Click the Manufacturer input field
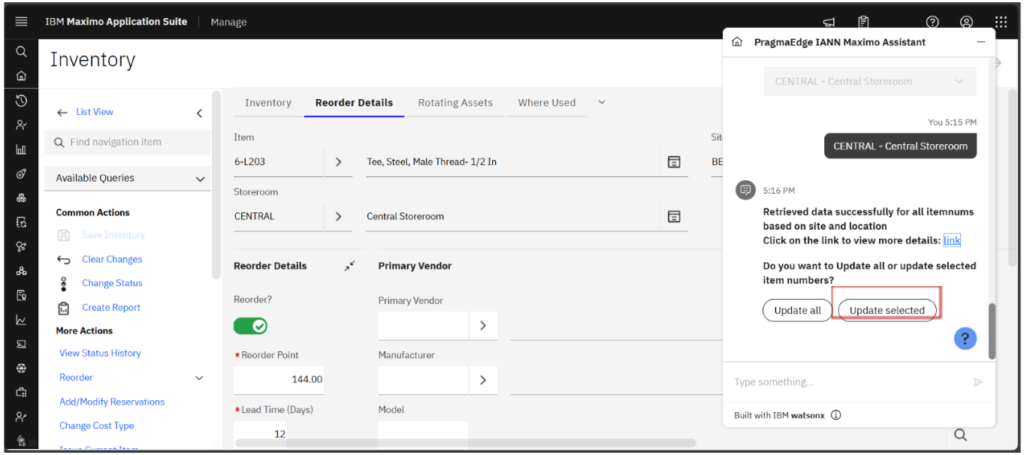Viewport: 1024px width, 455px height. pyautogui.click(x=423, y=380)
